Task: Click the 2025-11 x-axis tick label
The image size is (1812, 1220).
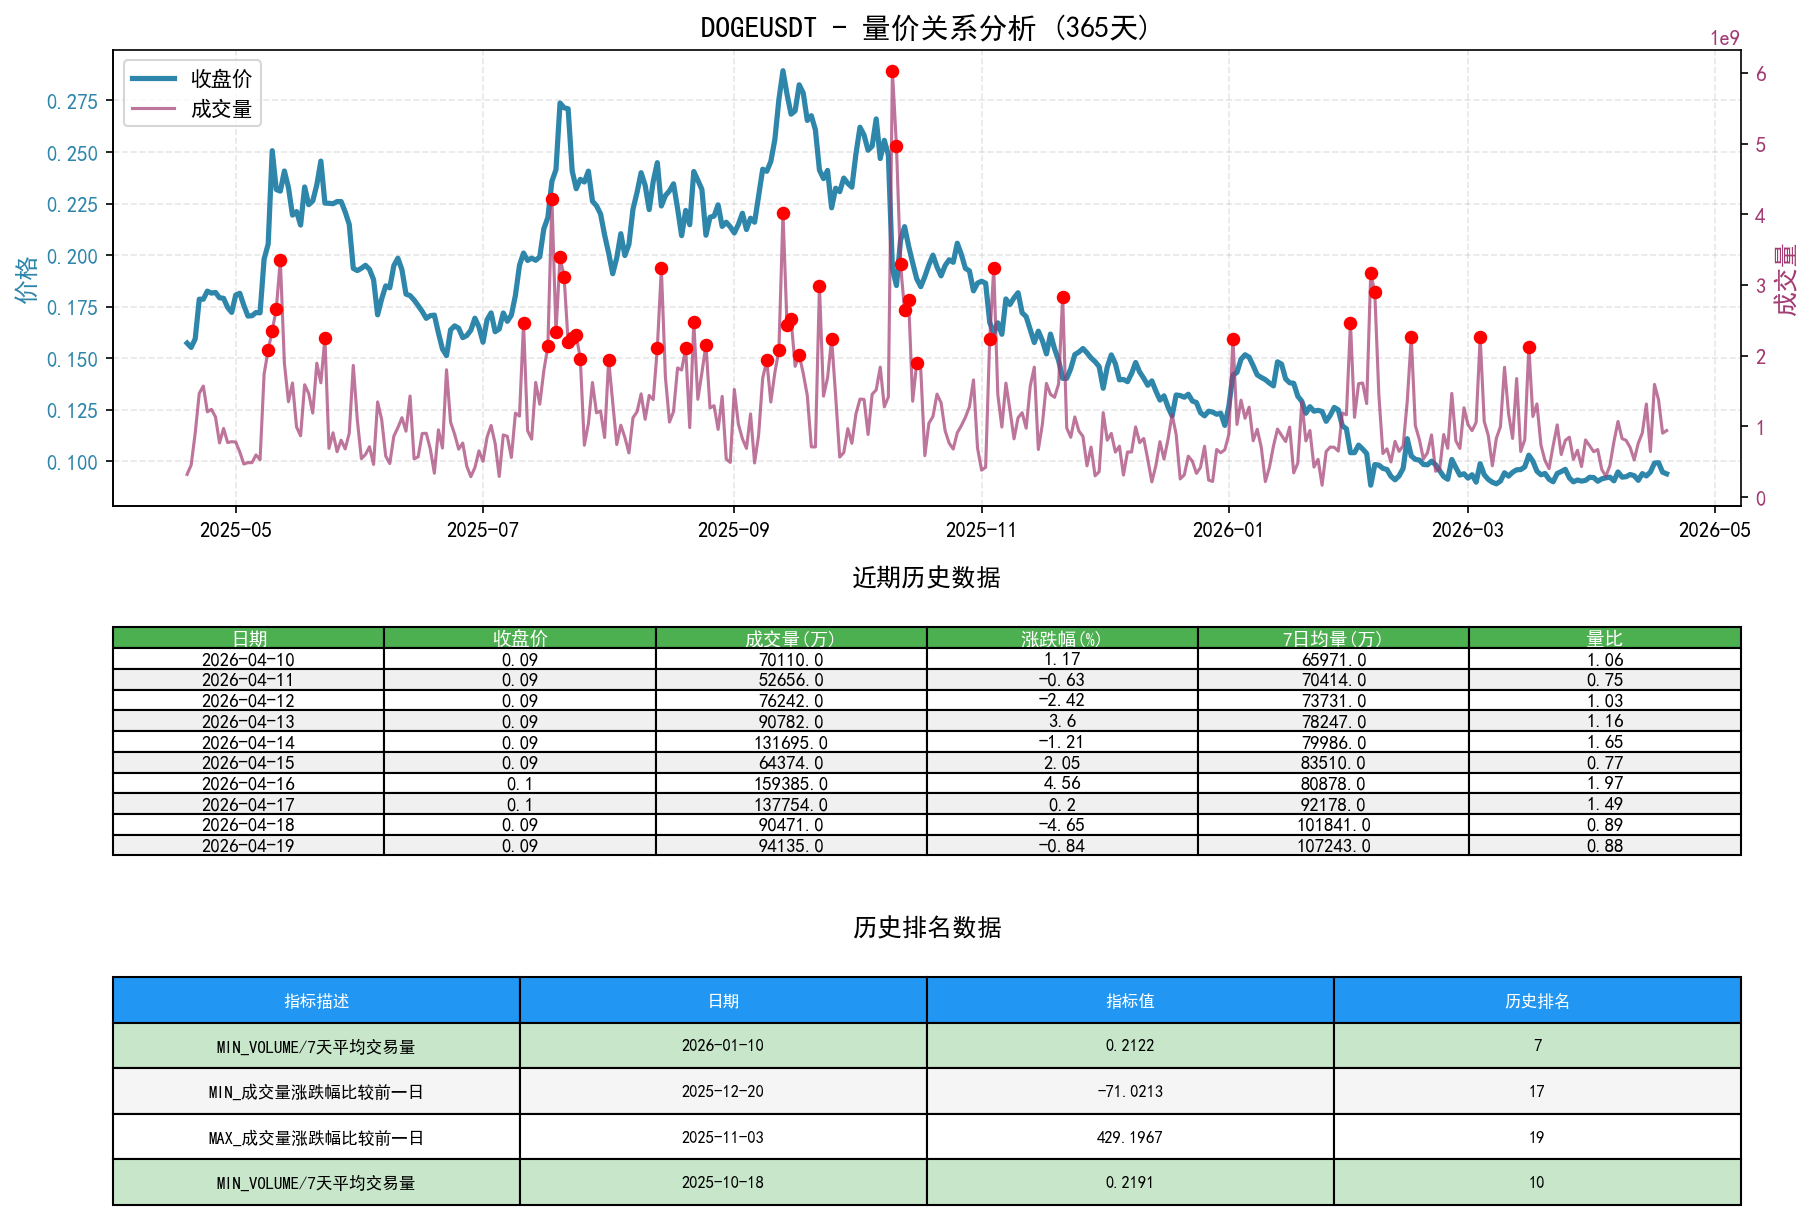Action: [x=981, y=530]
